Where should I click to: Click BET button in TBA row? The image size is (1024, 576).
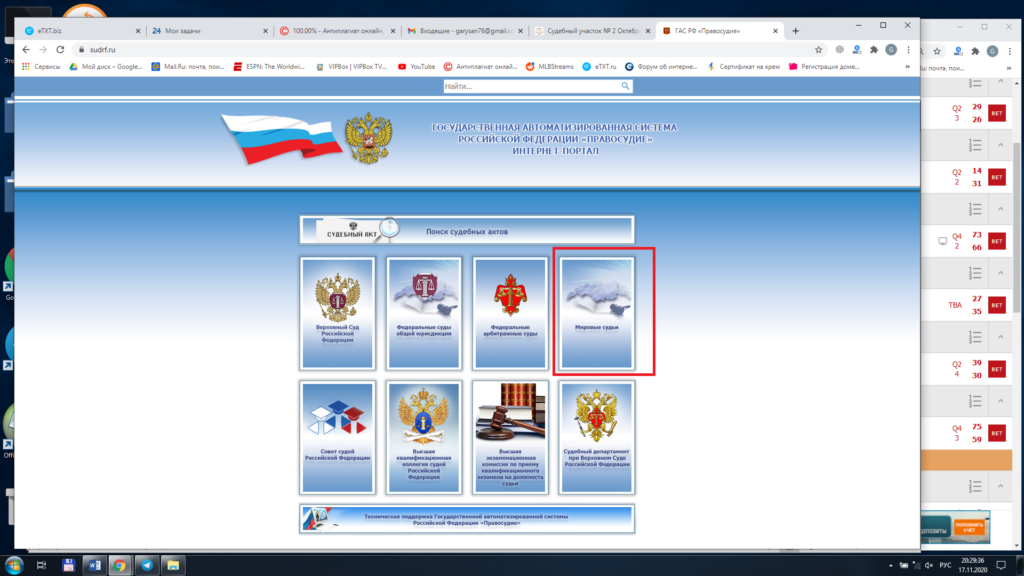coord(997,305)
